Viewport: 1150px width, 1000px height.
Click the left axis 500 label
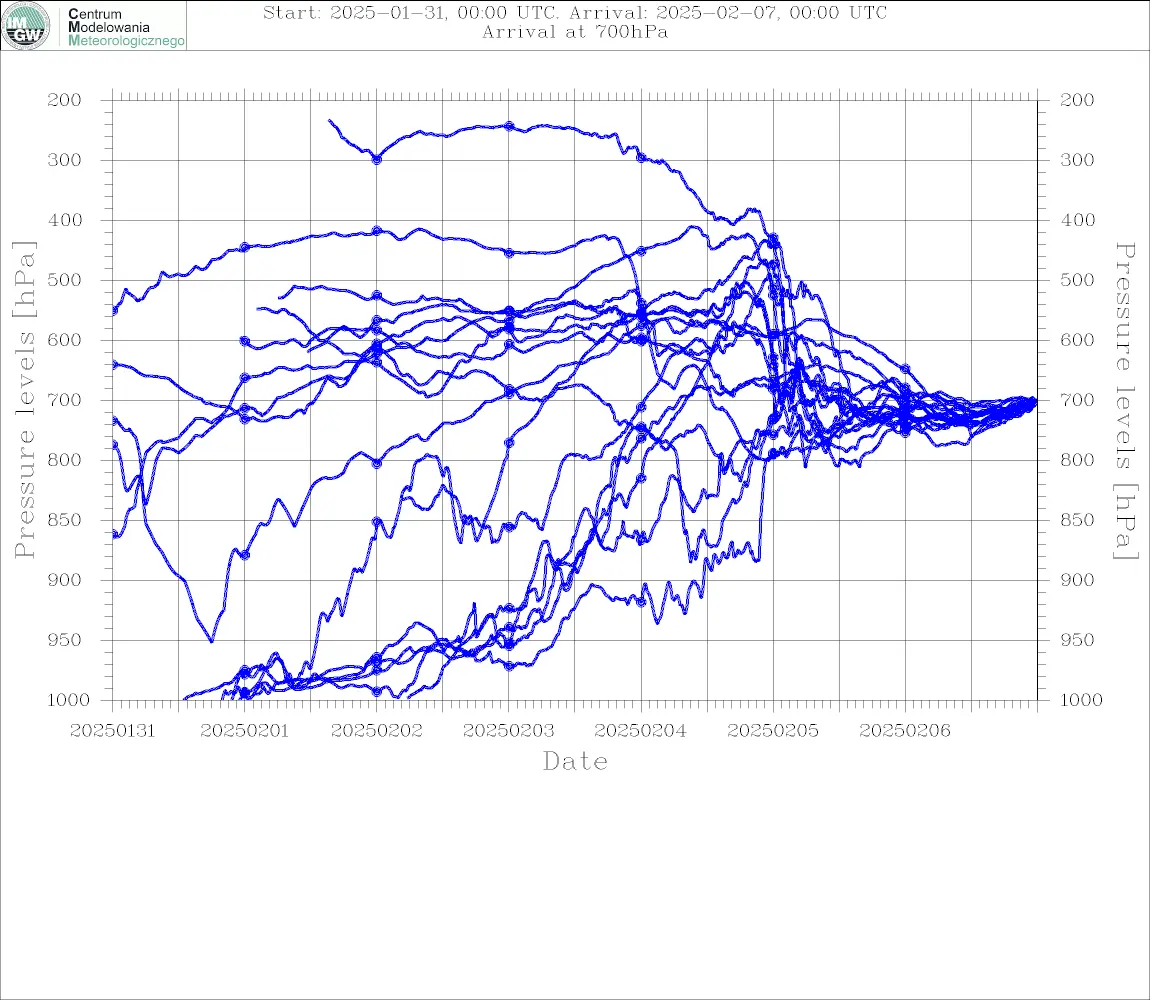(x=65, y=280)
